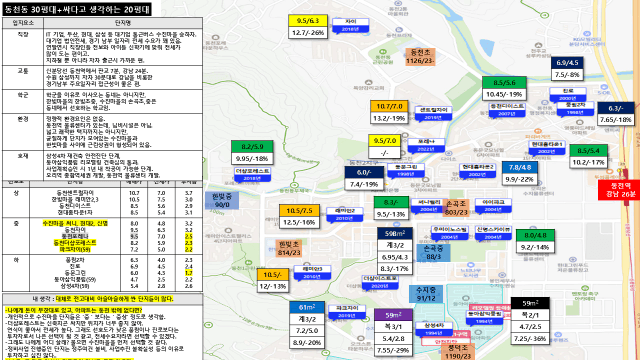Click the green 8.0/4.8 price box
The image size is (640, 360).
[536, 236]
